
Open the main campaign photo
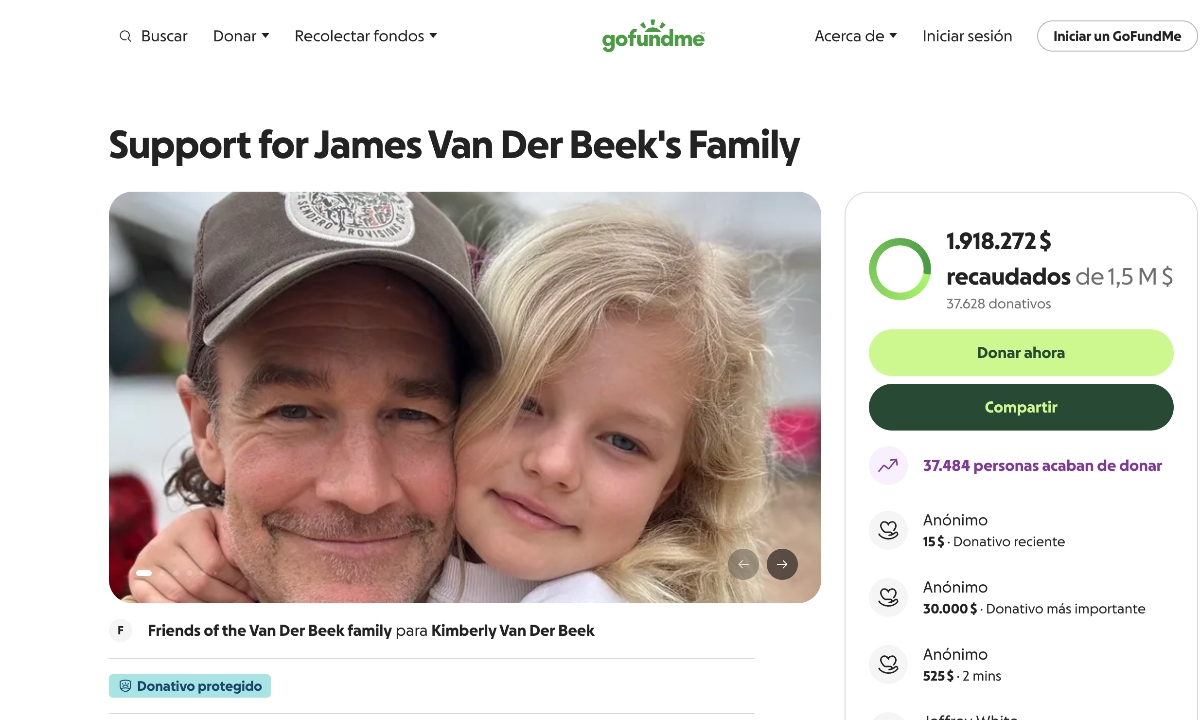click(x=465, y=397)
